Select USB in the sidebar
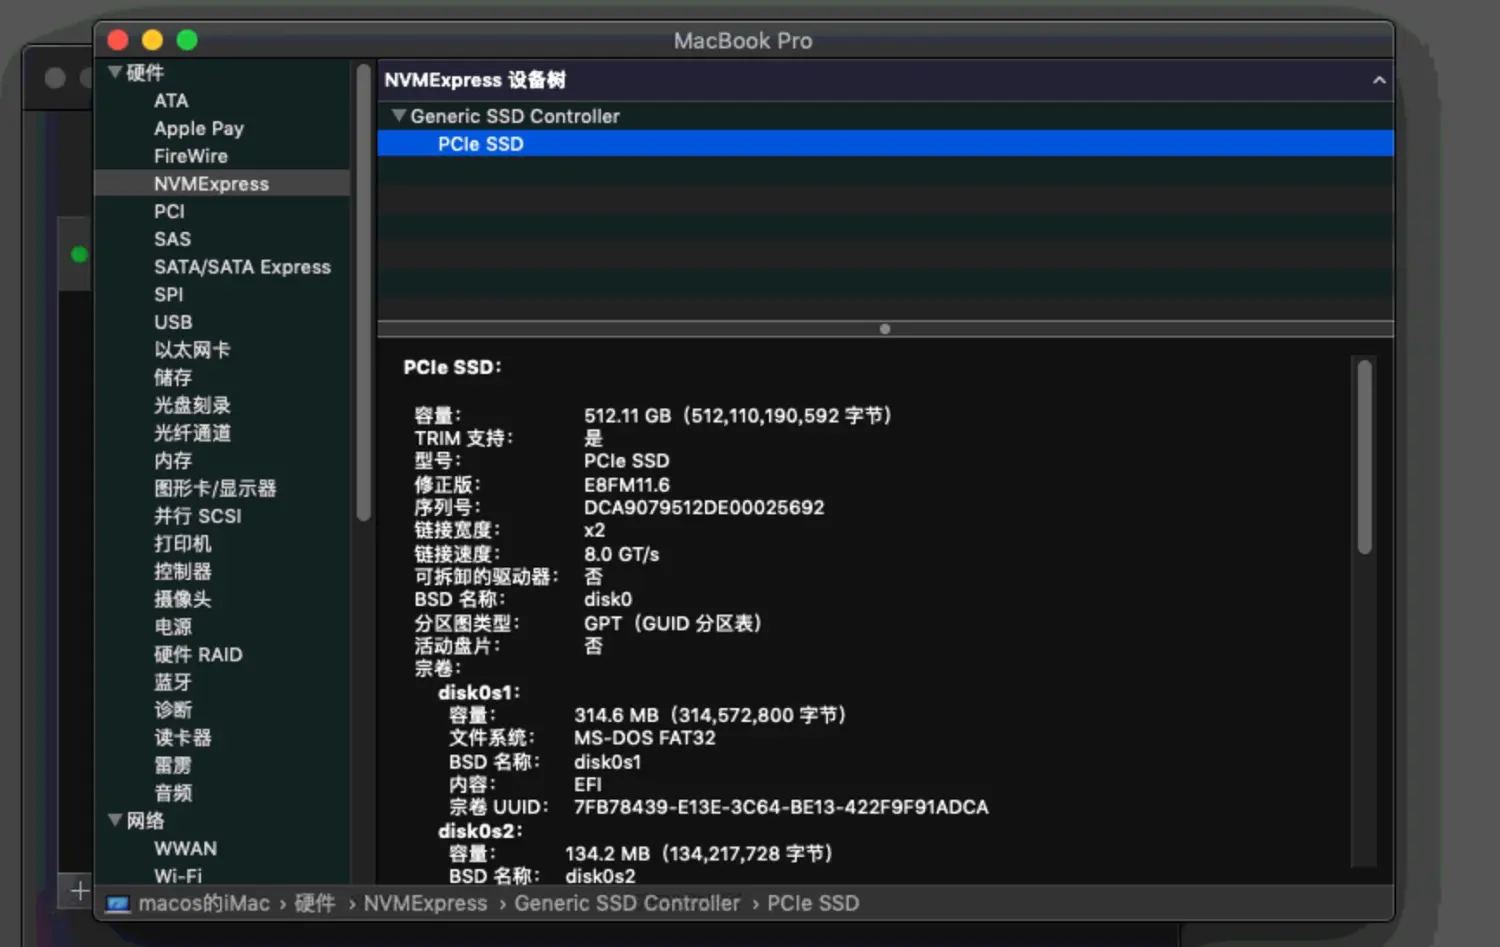The height and width of the screenshot is (947, 1500). click(173, 322)
